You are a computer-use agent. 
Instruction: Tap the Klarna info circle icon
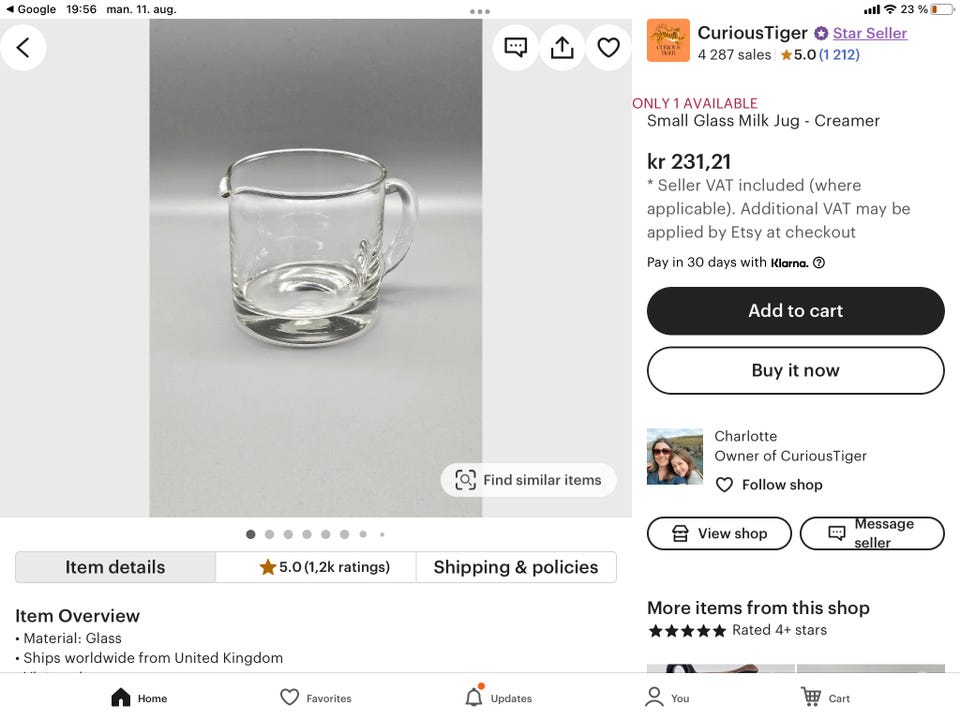pyautogui.click(x=819, y=263)
